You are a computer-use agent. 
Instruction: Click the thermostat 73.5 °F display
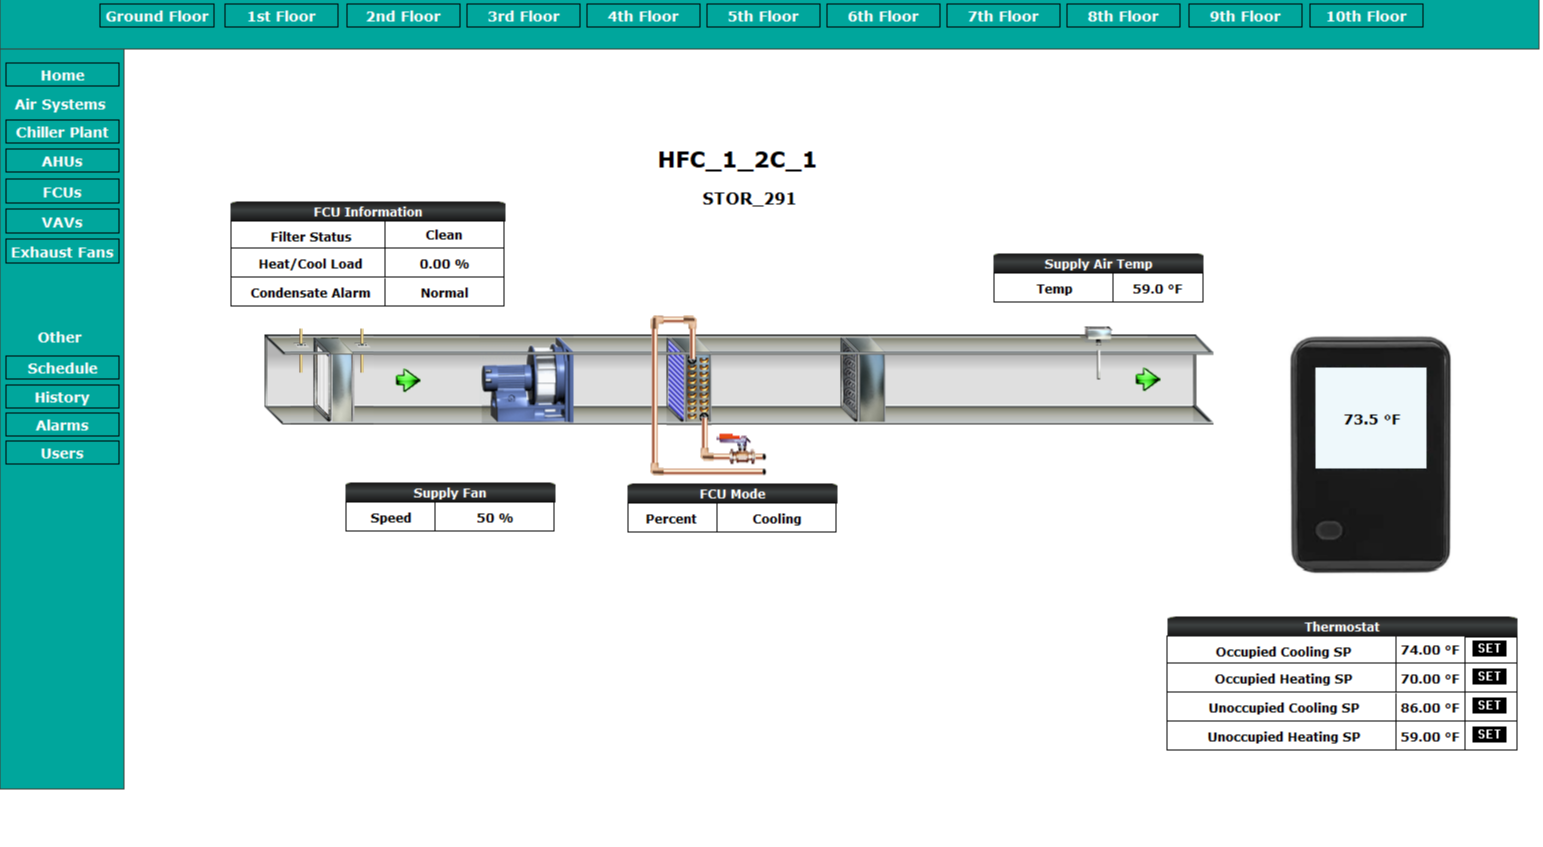pos(1371,419)
